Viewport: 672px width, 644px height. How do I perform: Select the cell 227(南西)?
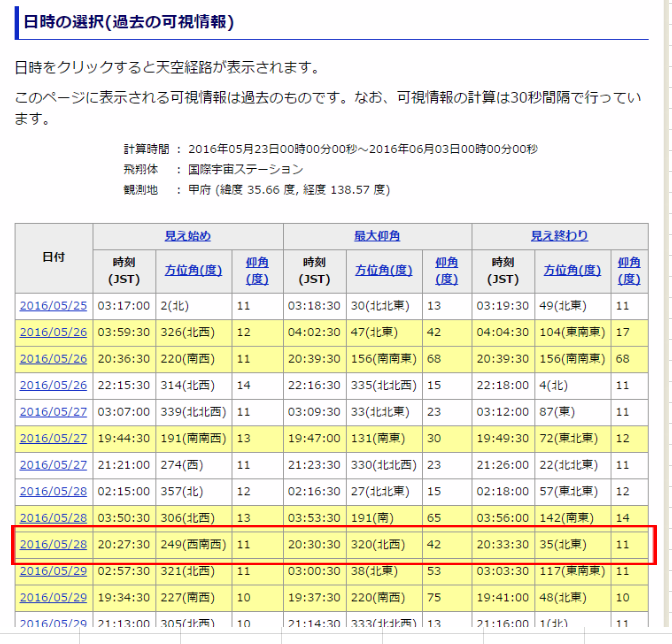tap(194, 598)
